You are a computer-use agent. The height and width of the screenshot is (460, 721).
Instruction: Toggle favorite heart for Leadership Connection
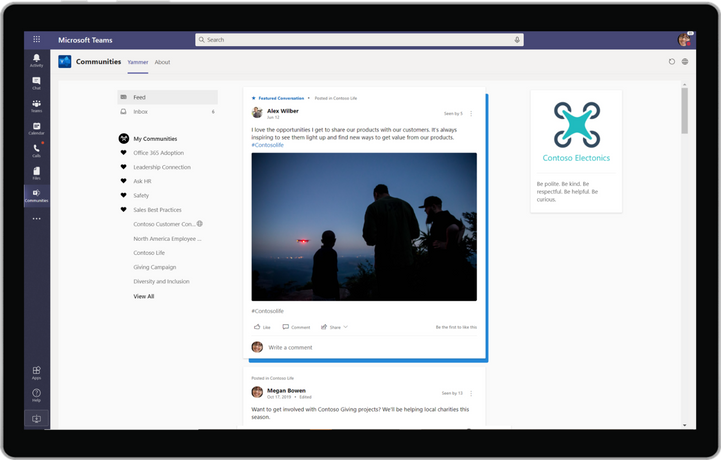[x=123, y=167]
